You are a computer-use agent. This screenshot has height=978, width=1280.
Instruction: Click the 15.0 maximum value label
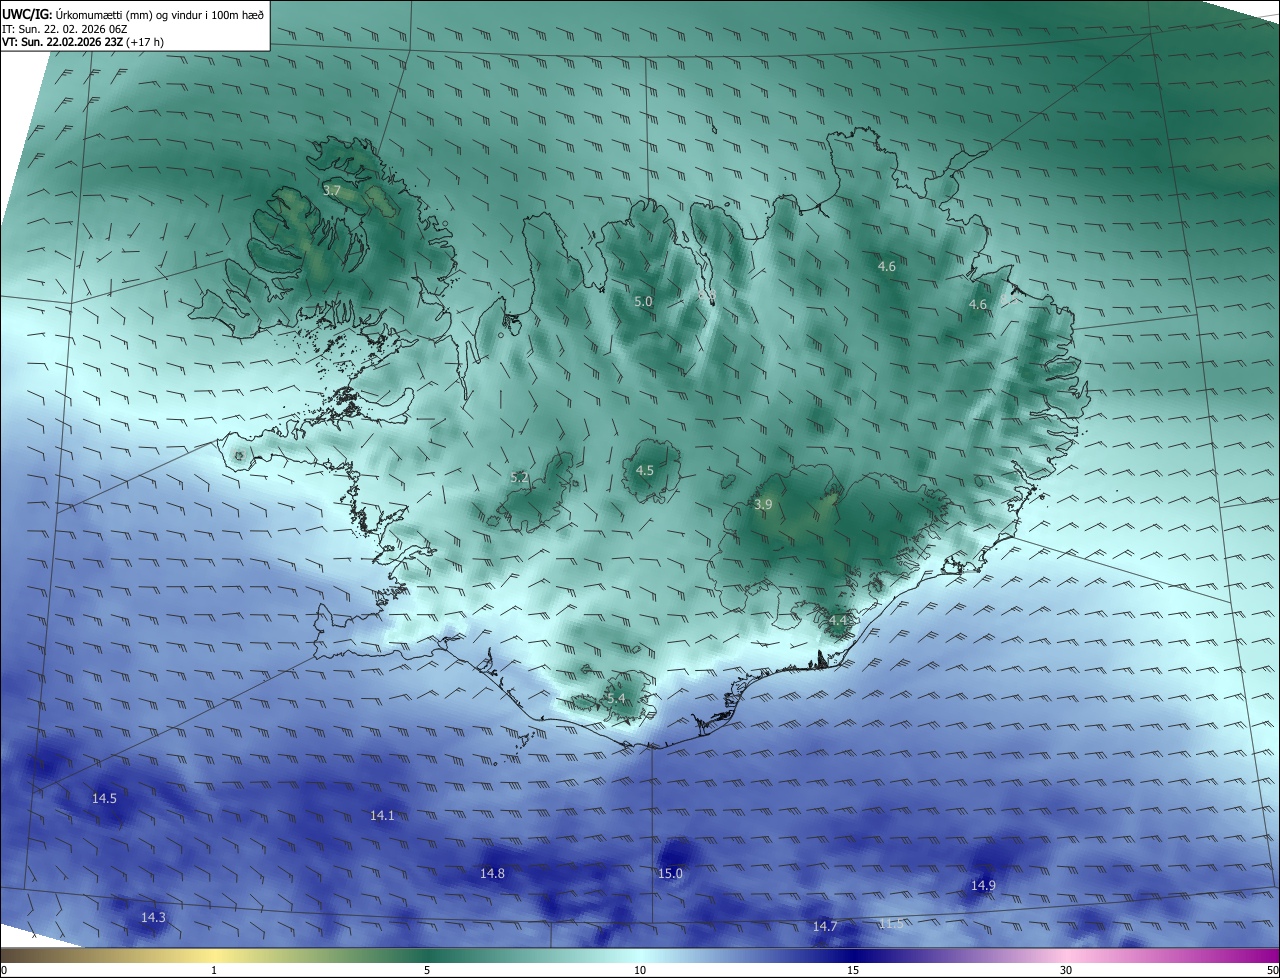click(670, 874)
